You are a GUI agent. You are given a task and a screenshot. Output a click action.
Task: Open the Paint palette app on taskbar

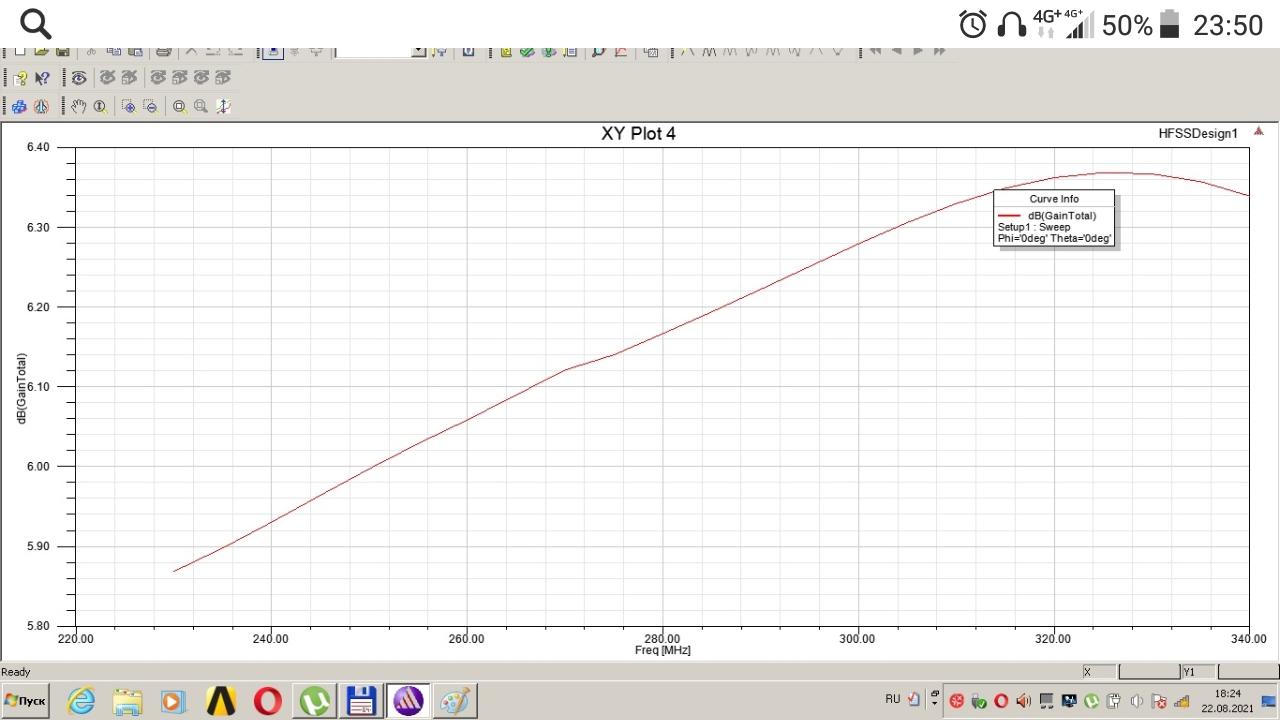(x=455, y=701)
